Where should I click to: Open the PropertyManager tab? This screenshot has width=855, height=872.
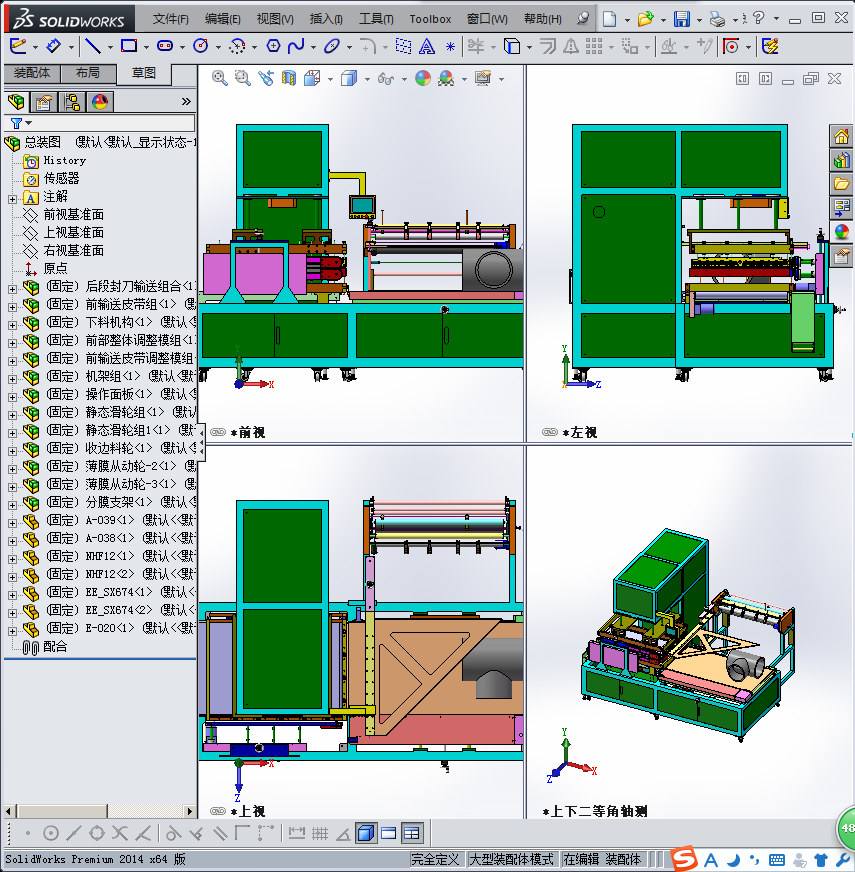click(x=44, y=102)
